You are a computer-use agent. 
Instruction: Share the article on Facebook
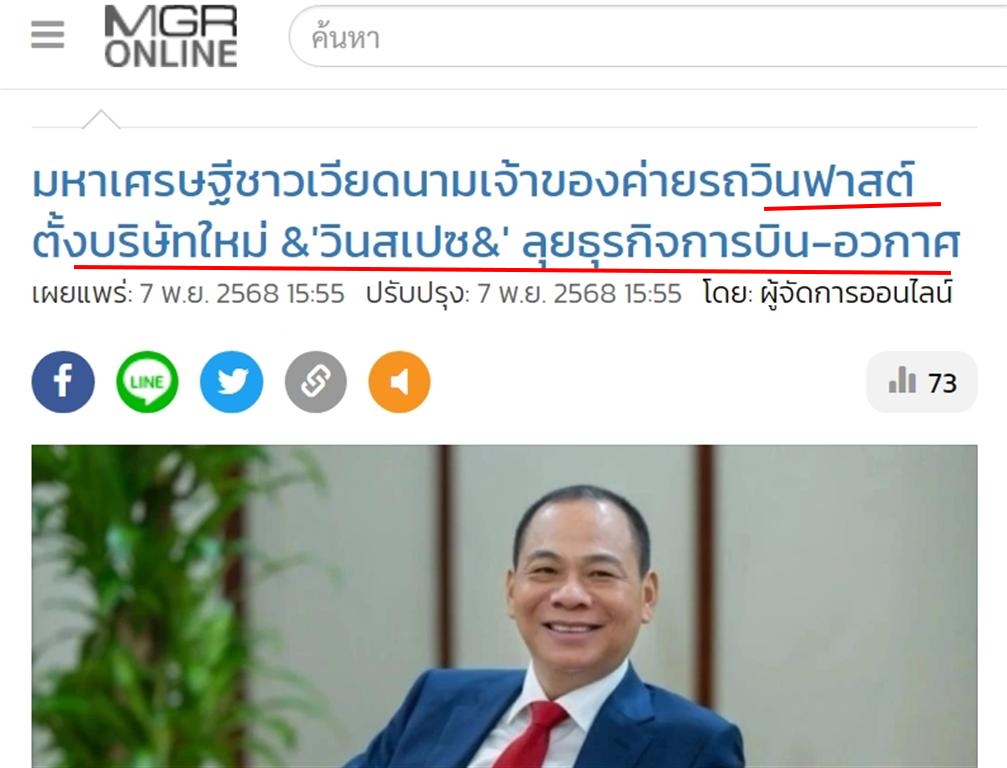[x=63, y=382]
